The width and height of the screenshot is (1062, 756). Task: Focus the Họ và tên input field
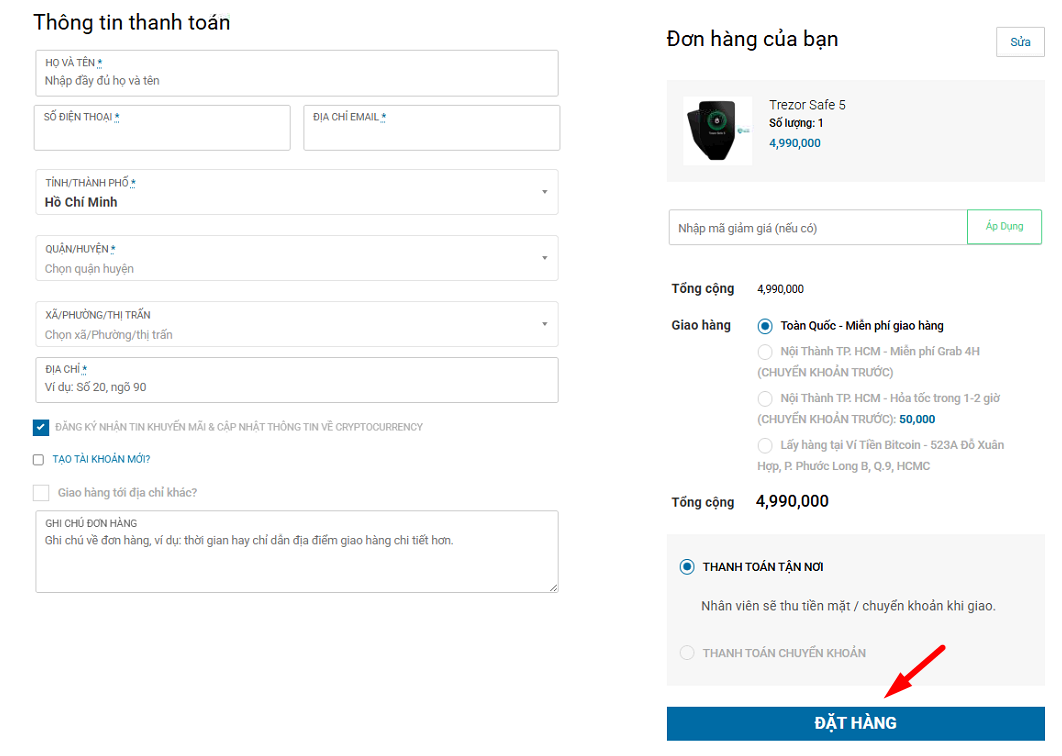(x=297, y=73)
